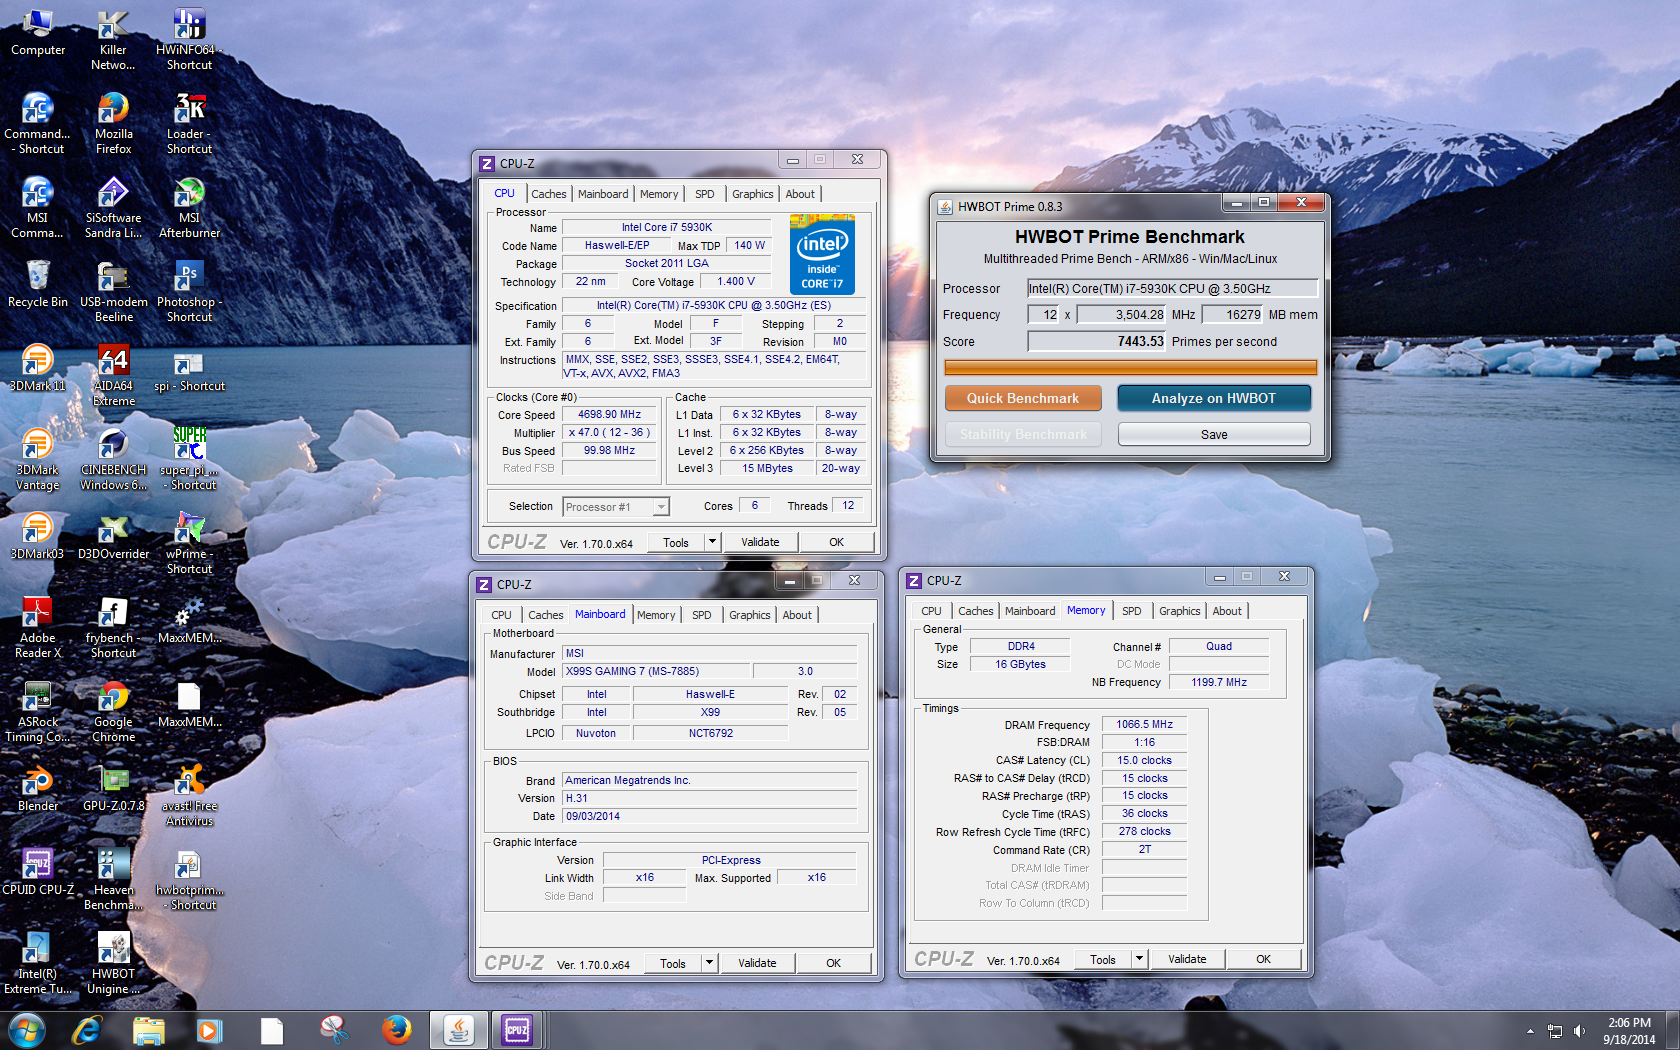Open the Computer desktop icon

38,33
